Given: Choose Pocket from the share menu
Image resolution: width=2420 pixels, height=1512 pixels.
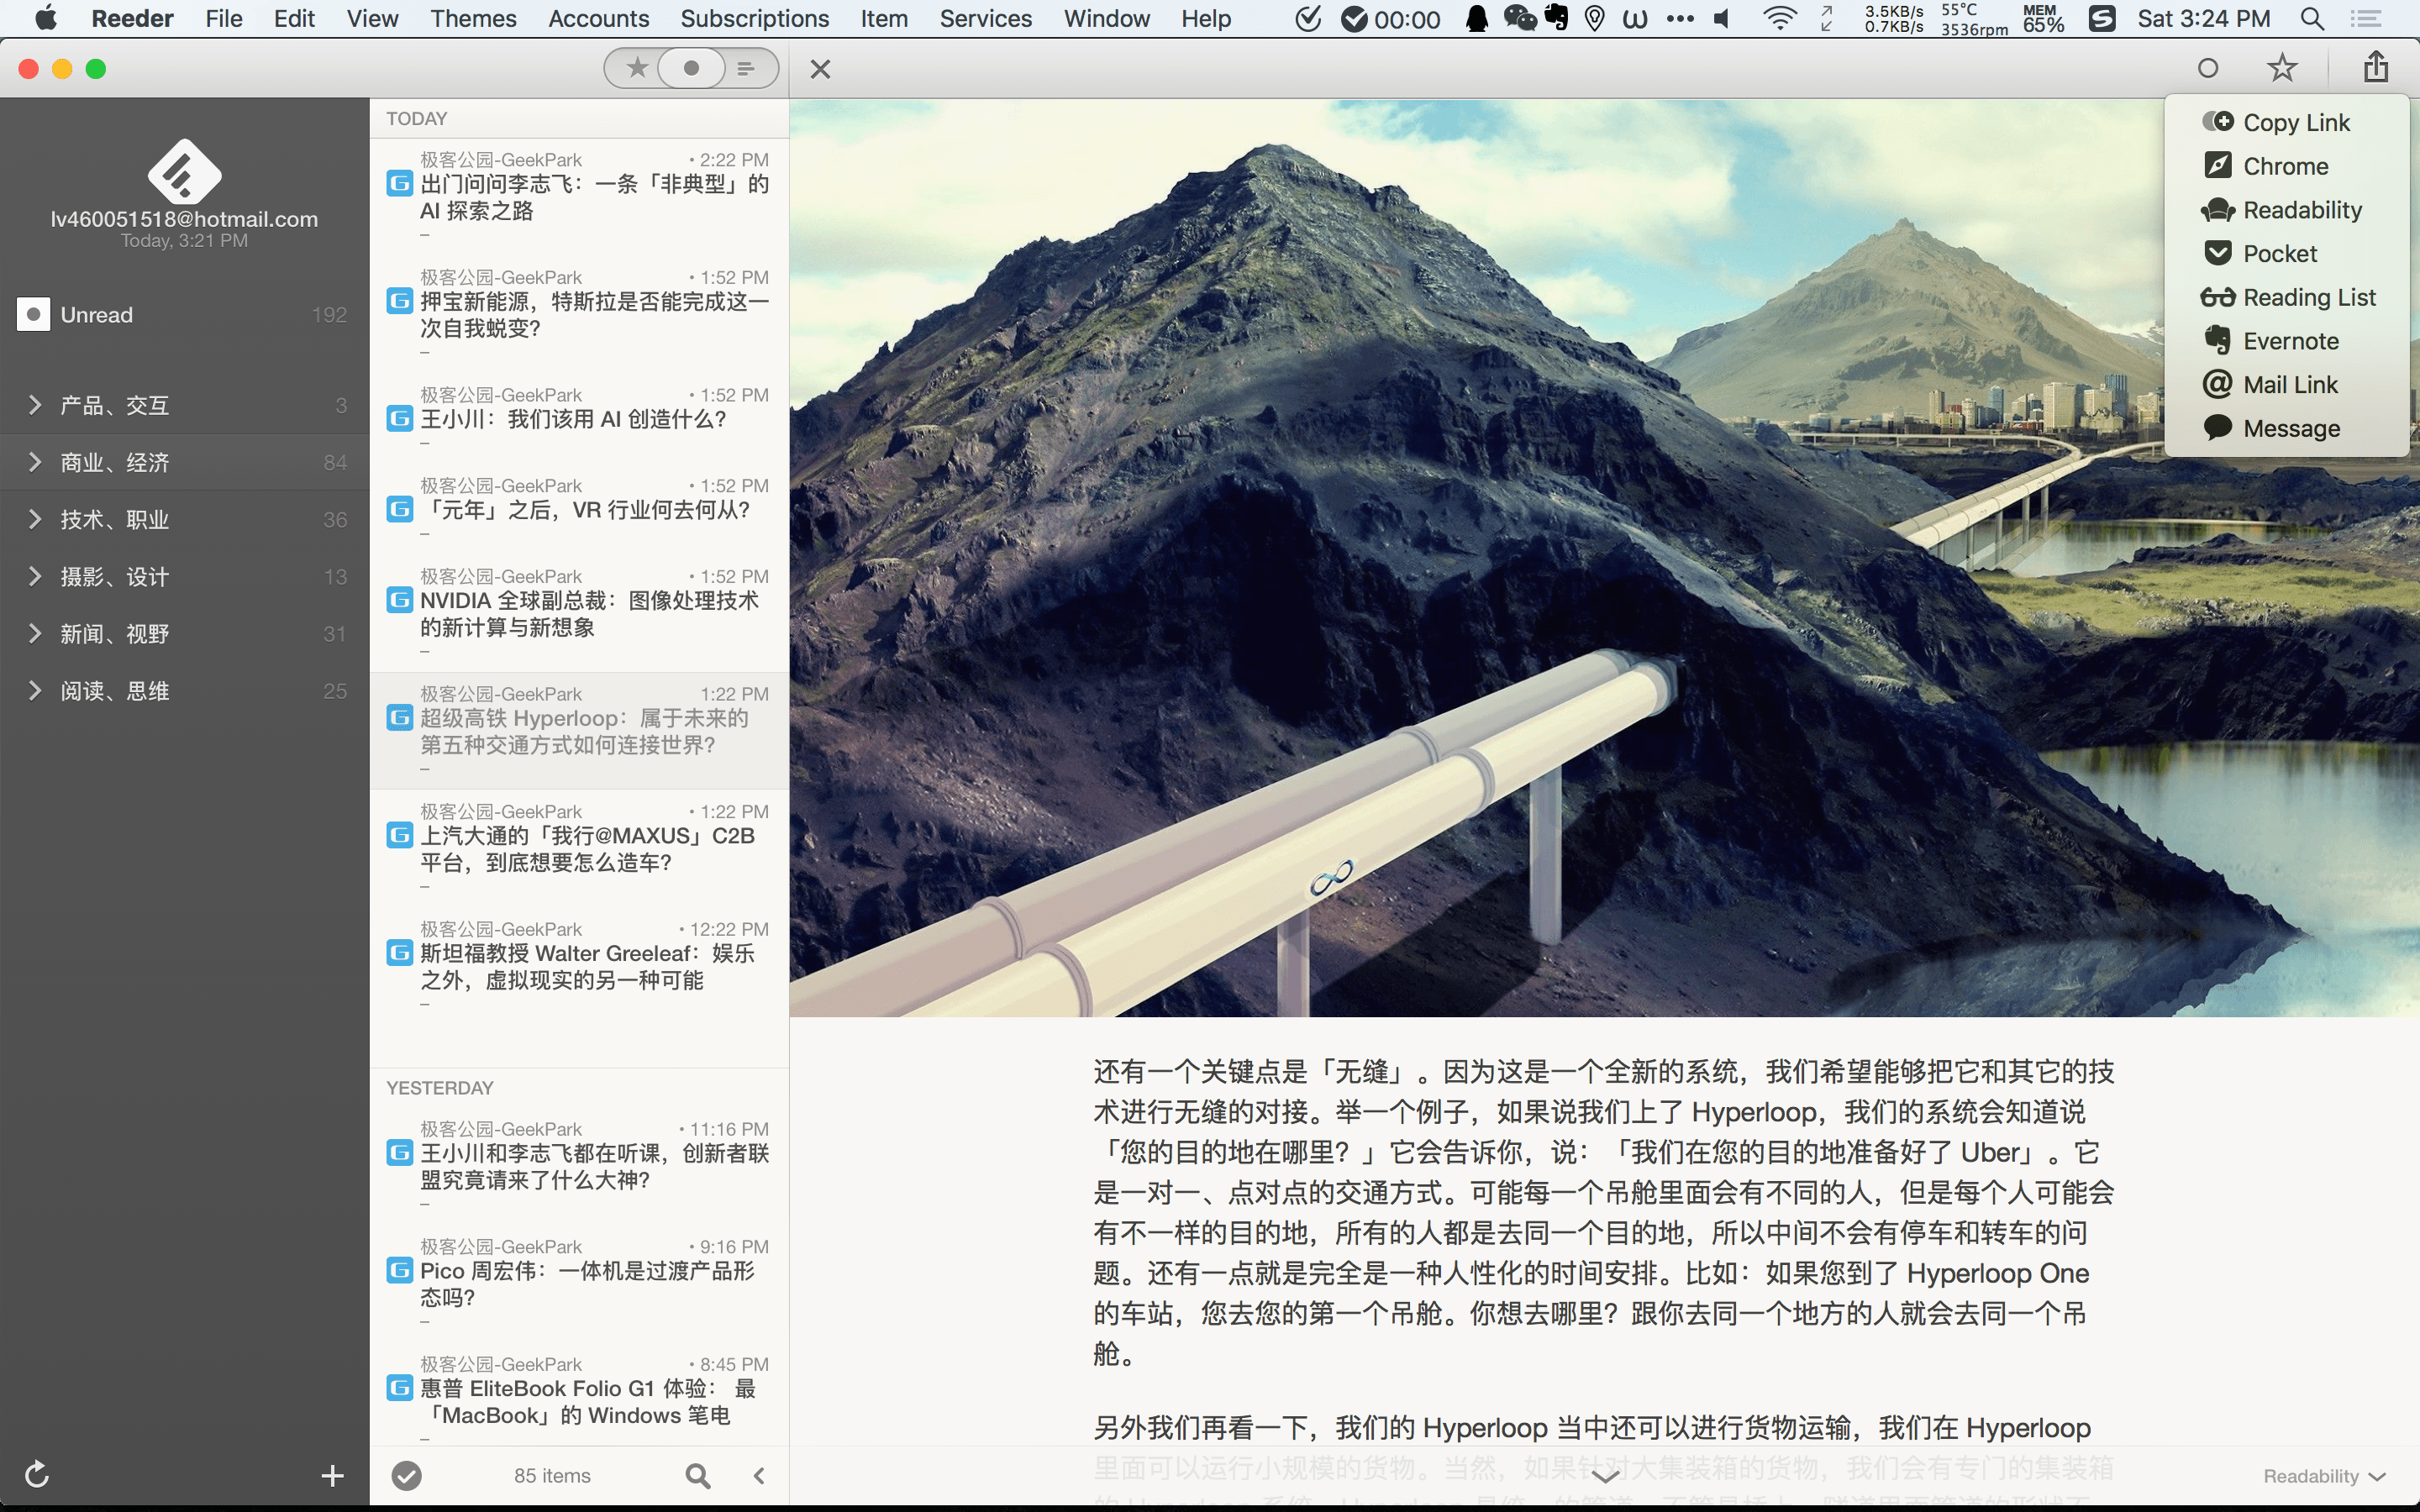Looking at the screenshot, I should coord(2279,253).
